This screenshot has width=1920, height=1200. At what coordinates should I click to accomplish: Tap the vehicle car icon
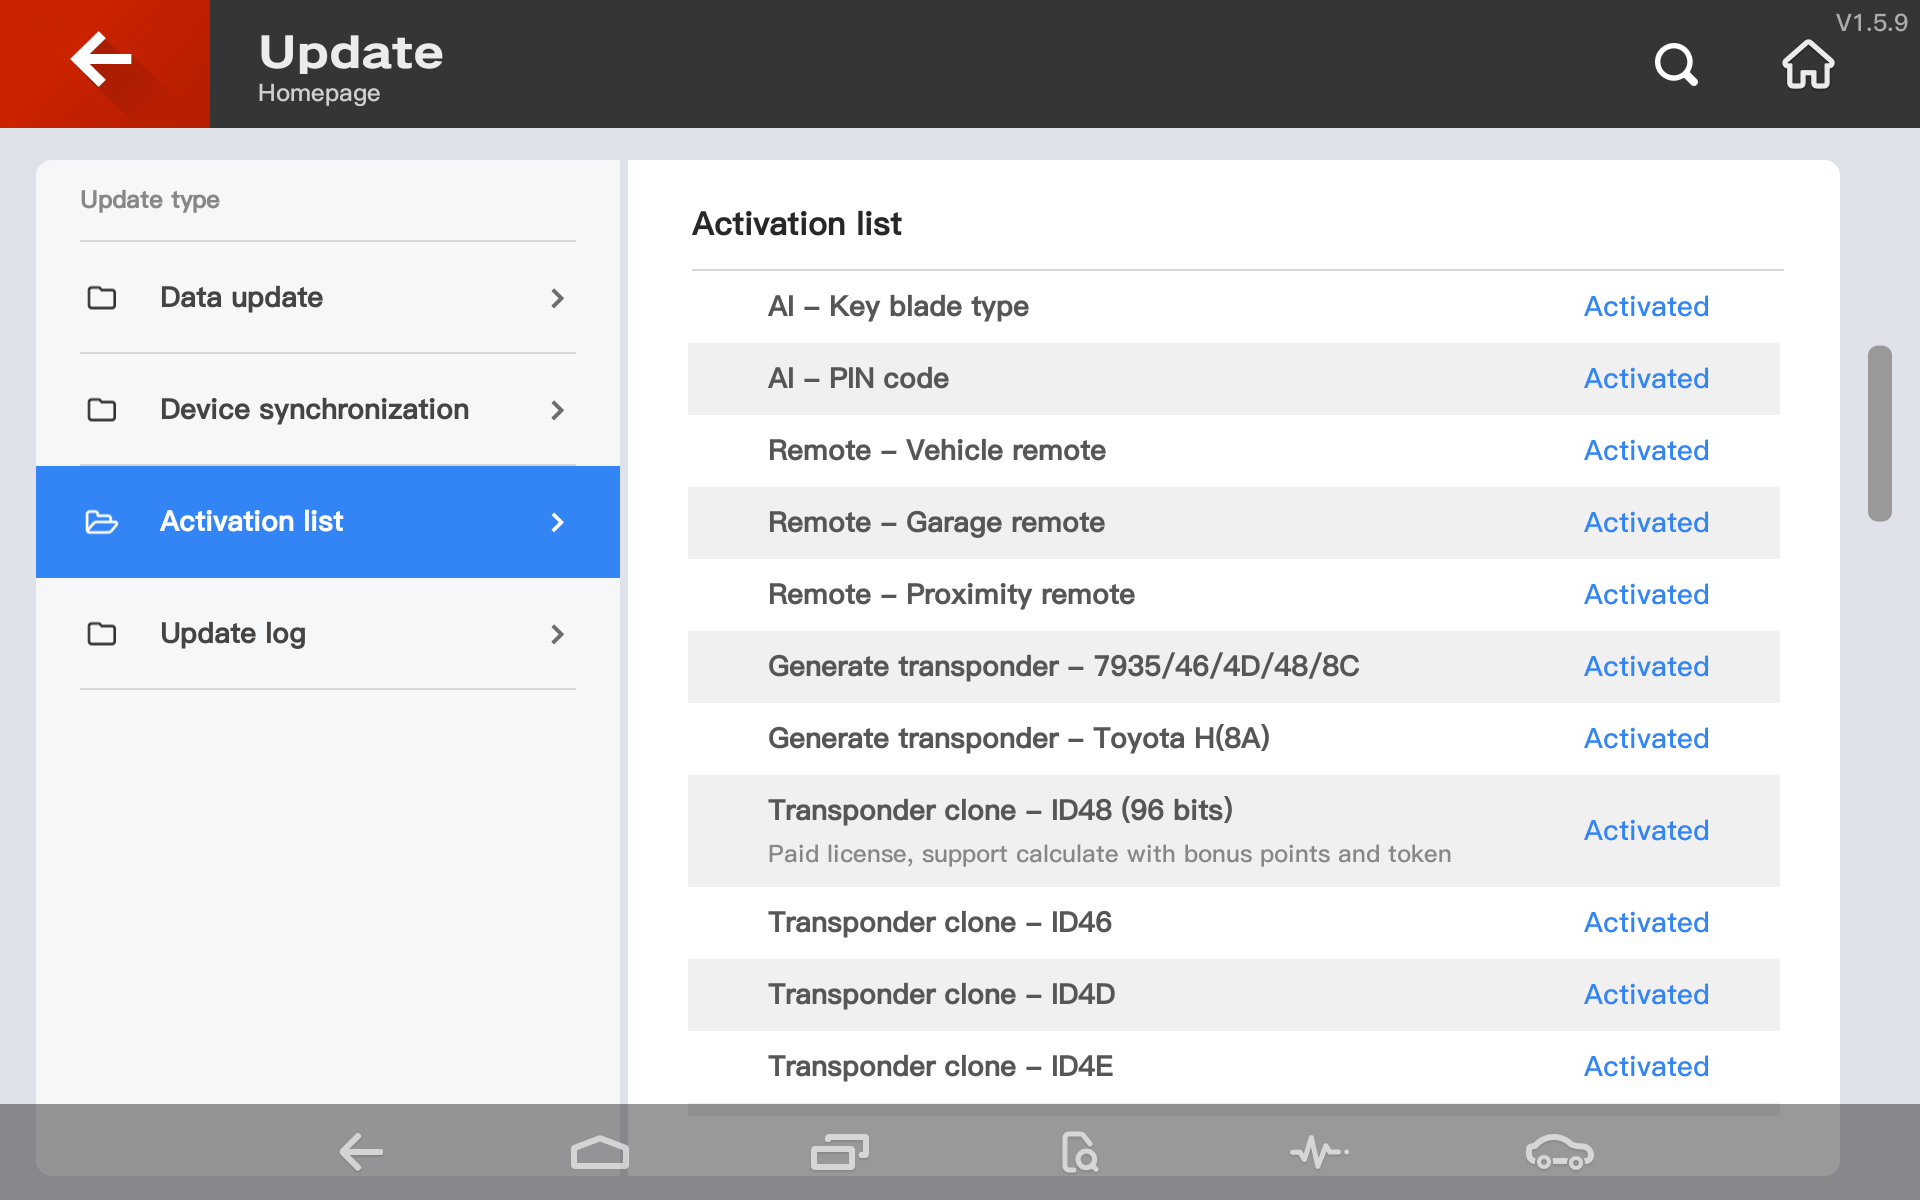point(1559,1152)
